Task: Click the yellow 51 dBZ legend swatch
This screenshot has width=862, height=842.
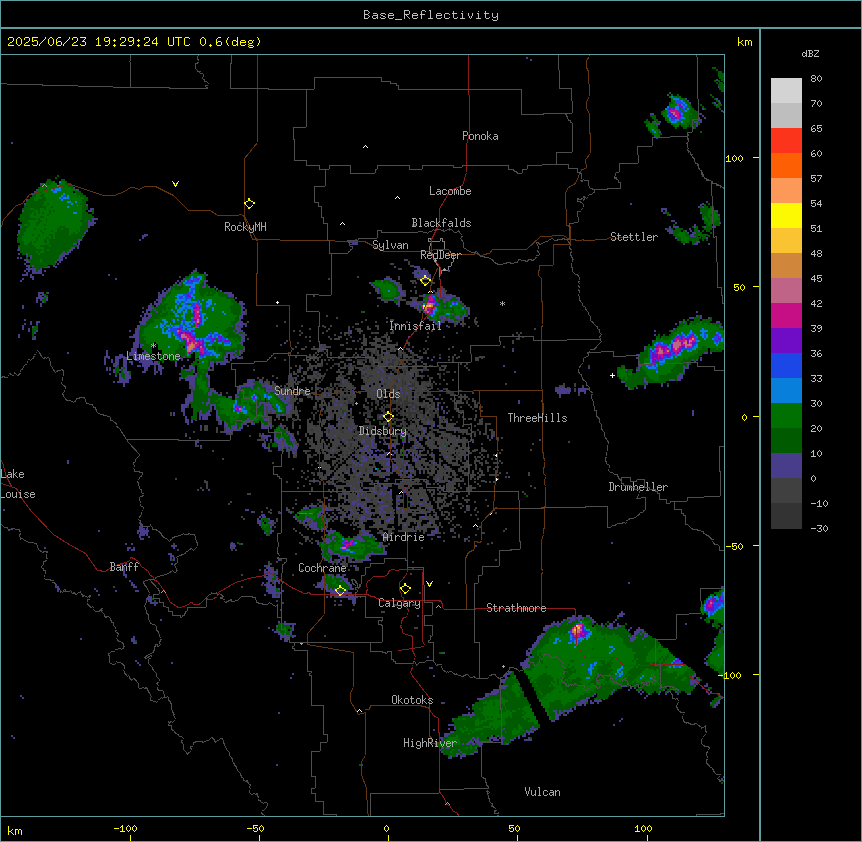Action: point(786,215)
